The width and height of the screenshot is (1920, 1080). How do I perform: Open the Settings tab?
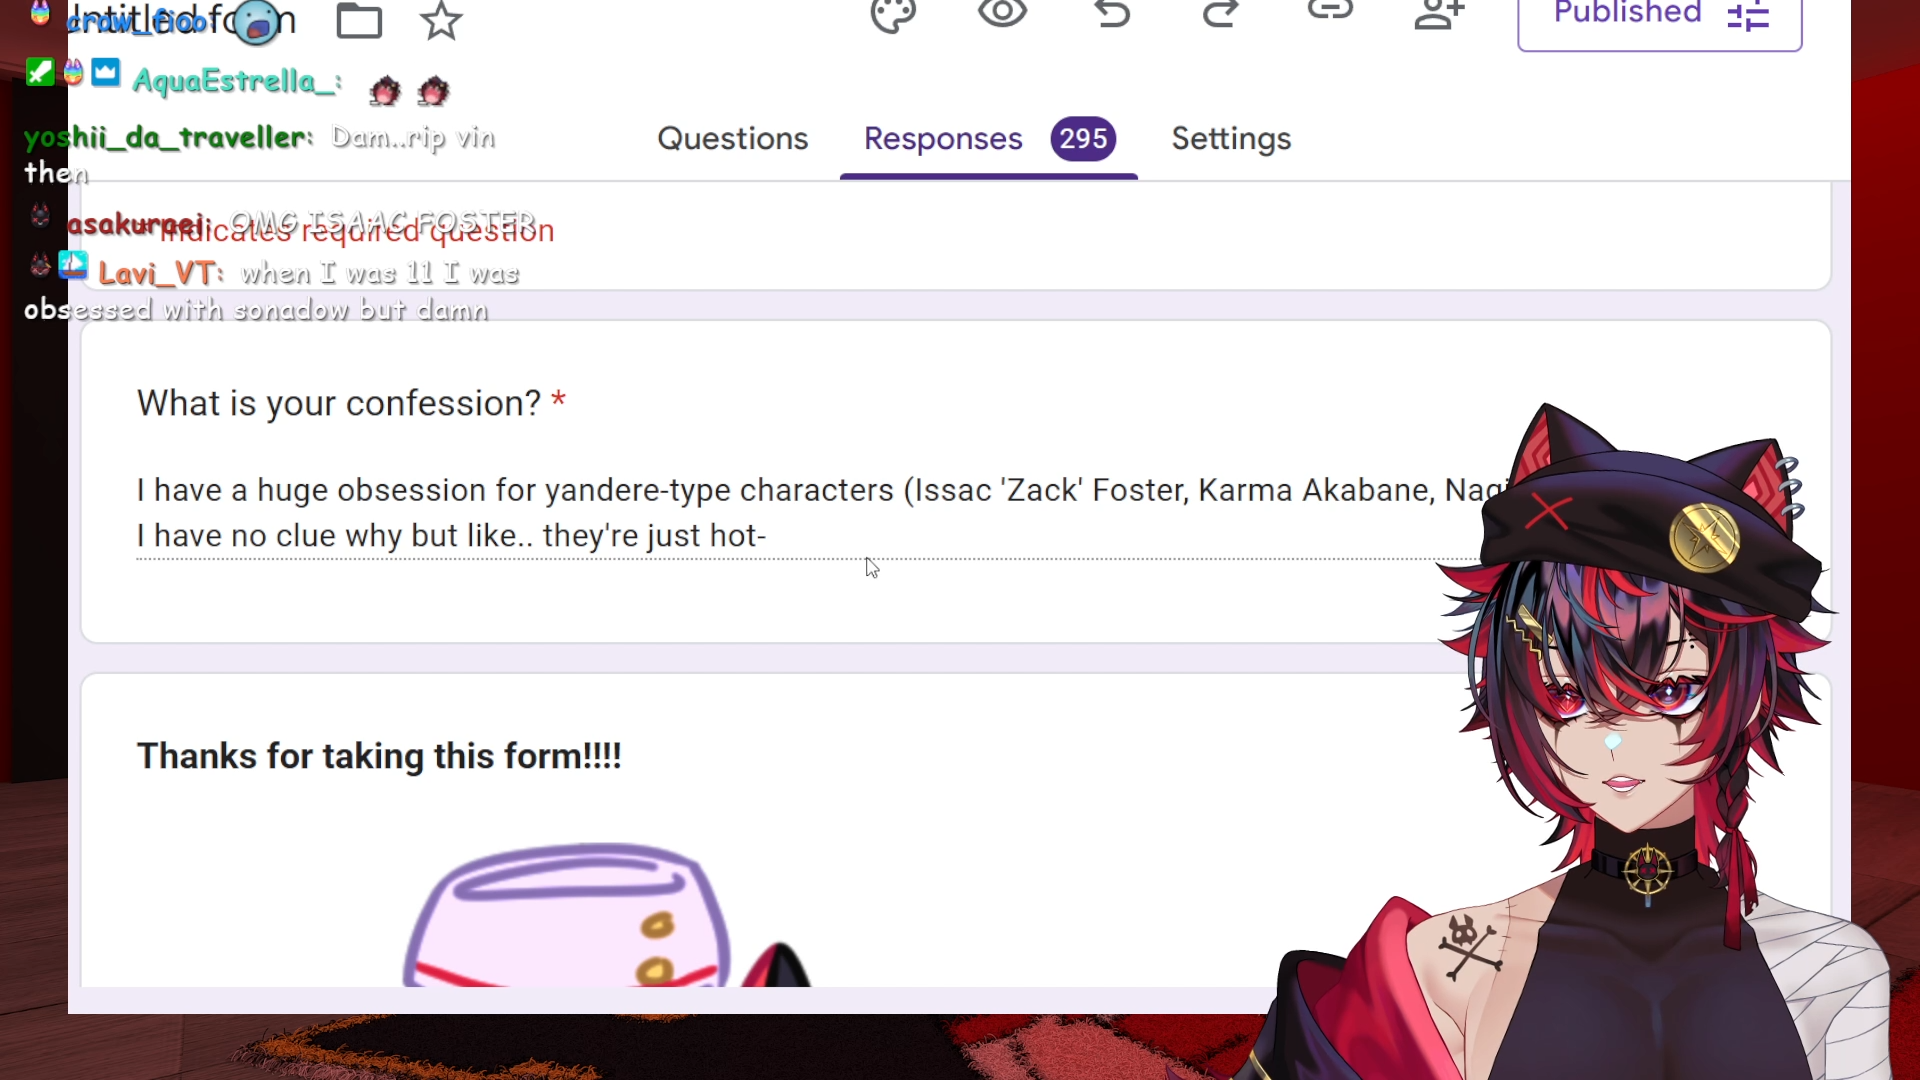[1231, 139]
